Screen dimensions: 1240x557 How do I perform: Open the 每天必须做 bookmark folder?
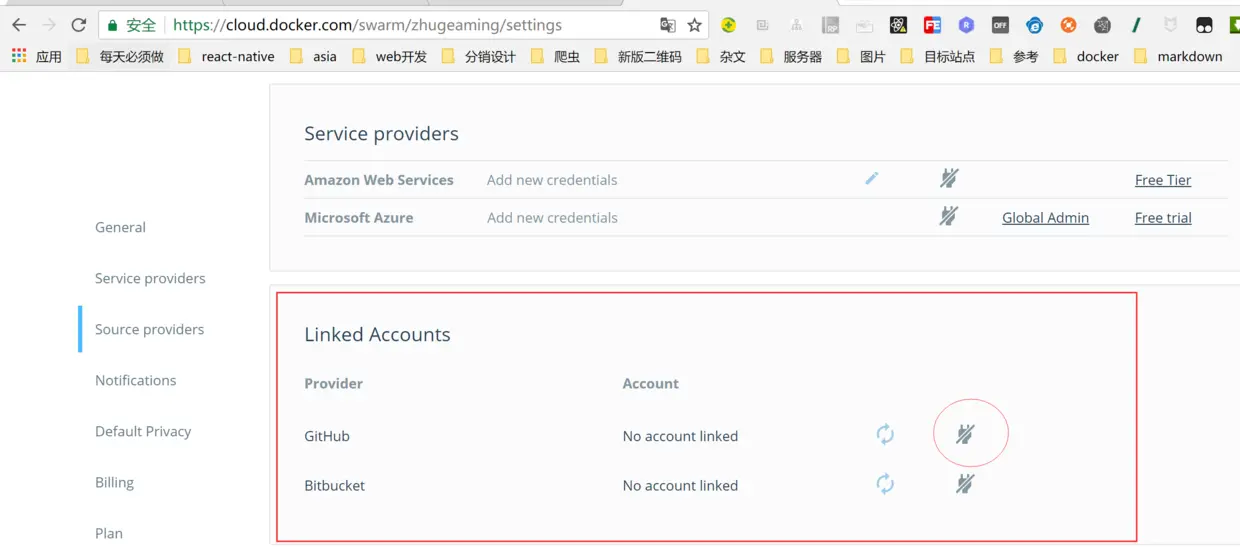tap(120, 56)
